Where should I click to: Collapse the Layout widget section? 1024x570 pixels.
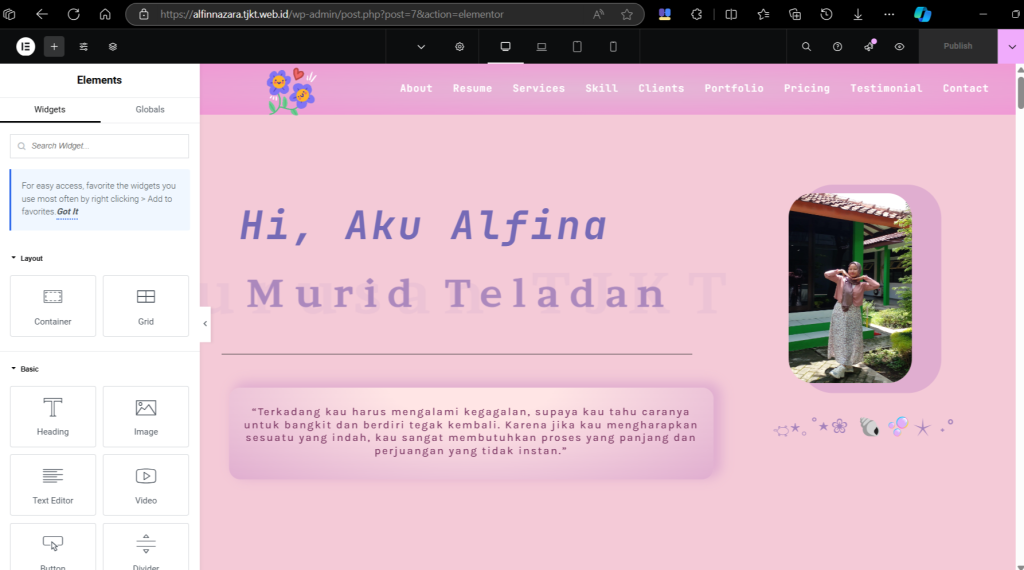[31, 258]
